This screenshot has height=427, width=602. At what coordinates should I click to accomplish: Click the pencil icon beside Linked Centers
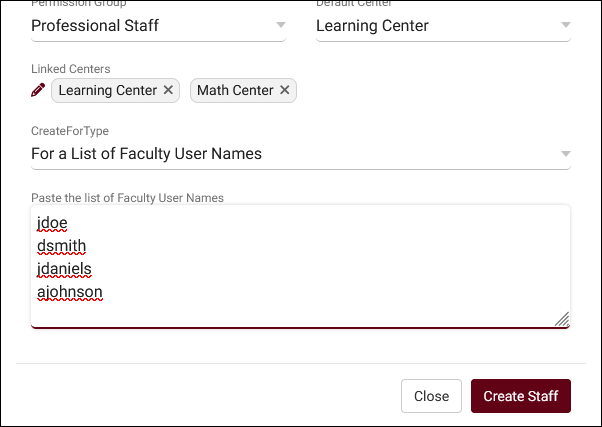38,90
